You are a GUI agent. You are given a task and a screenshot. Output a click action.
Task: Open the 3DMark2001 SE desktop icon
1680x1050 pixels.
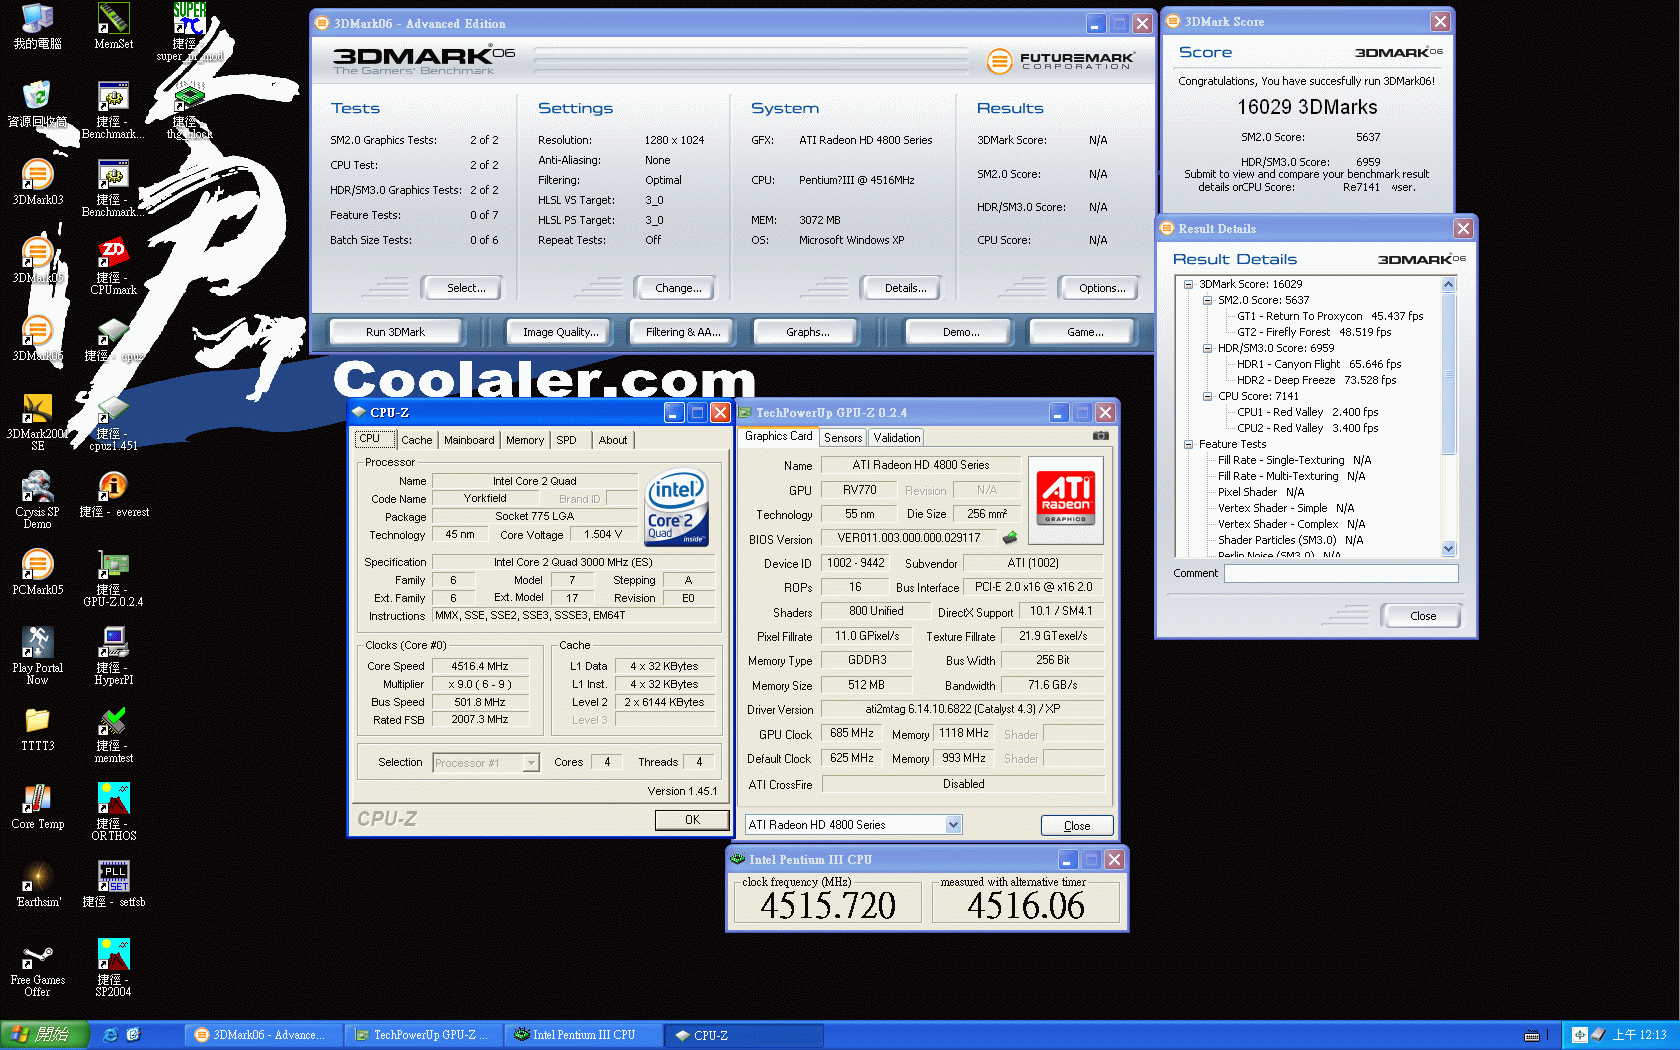[37, 421]
